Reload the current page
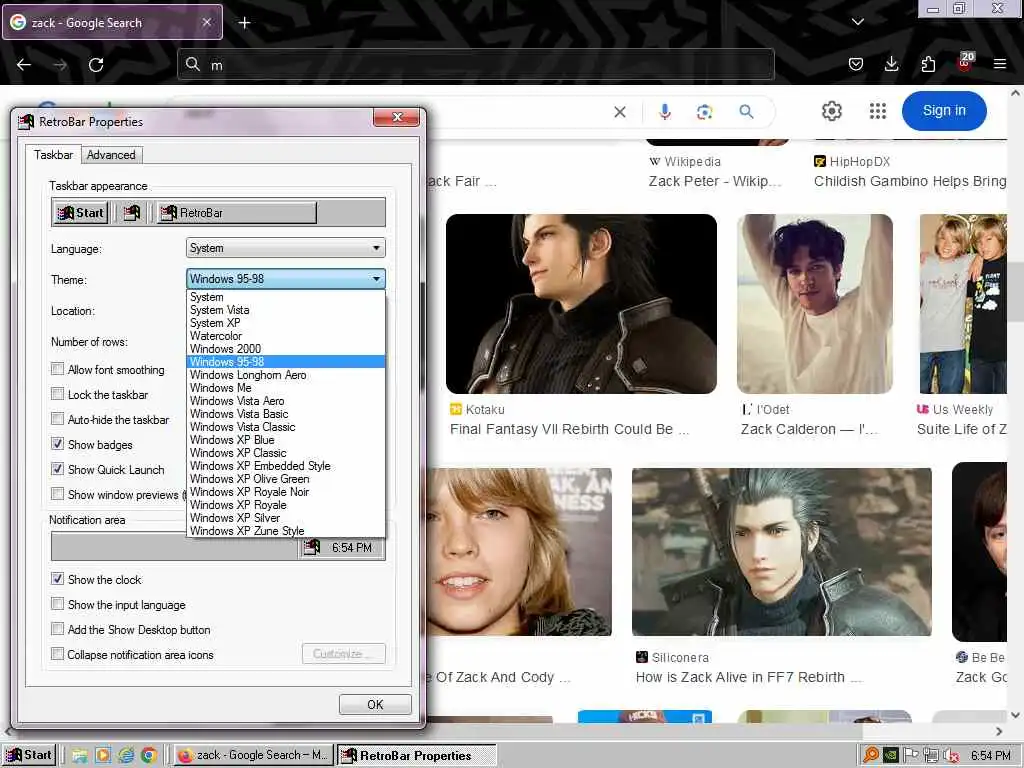The height and width of the screenshot is (768, 1024). tap(96, 65)
